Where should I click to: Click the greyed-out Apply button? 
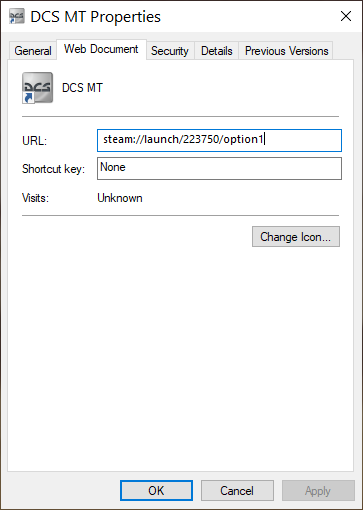[x=318, y=490]
